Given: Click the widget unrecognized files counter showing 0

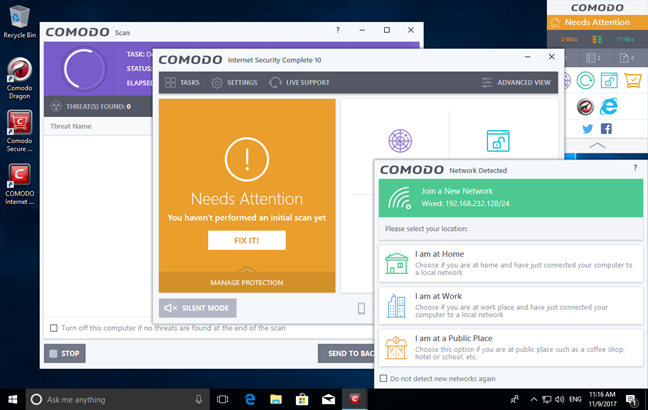Looking at the screenshot, I should 627,58.
